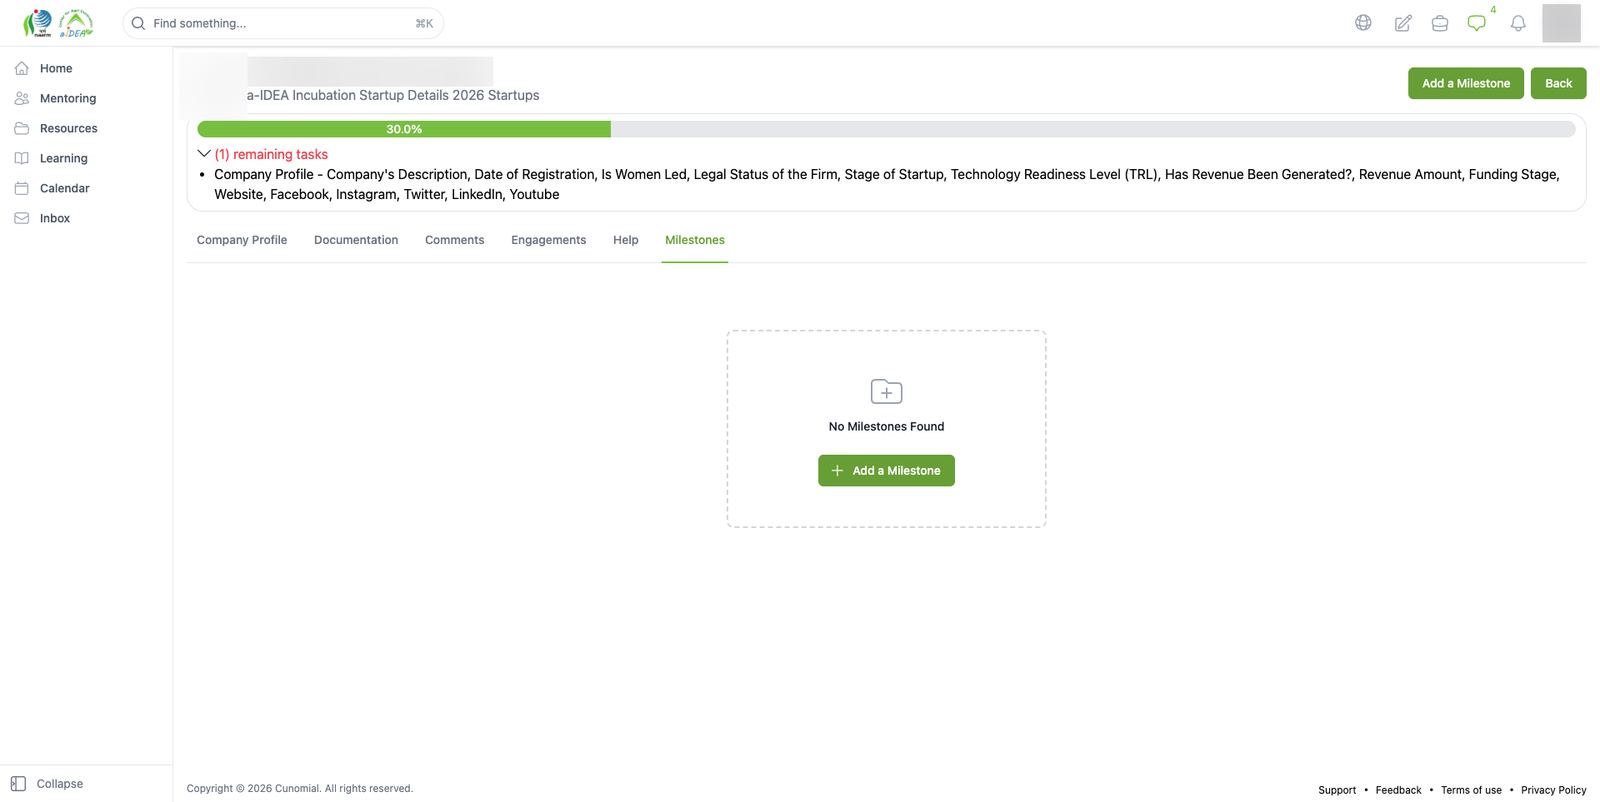The width and height of the screenshot is (1600, 802).
Task: Open the Privacy Policy link
Action: (x=1553, y=790)
